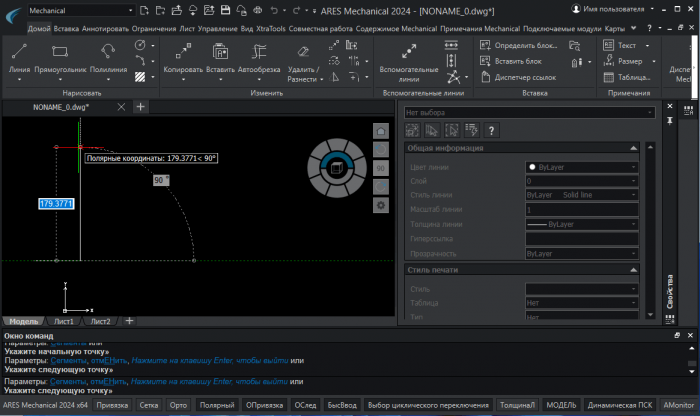Toggle Привязка snap in status bar
Viewport: 700px width, 416px height.
pos(112,405)
